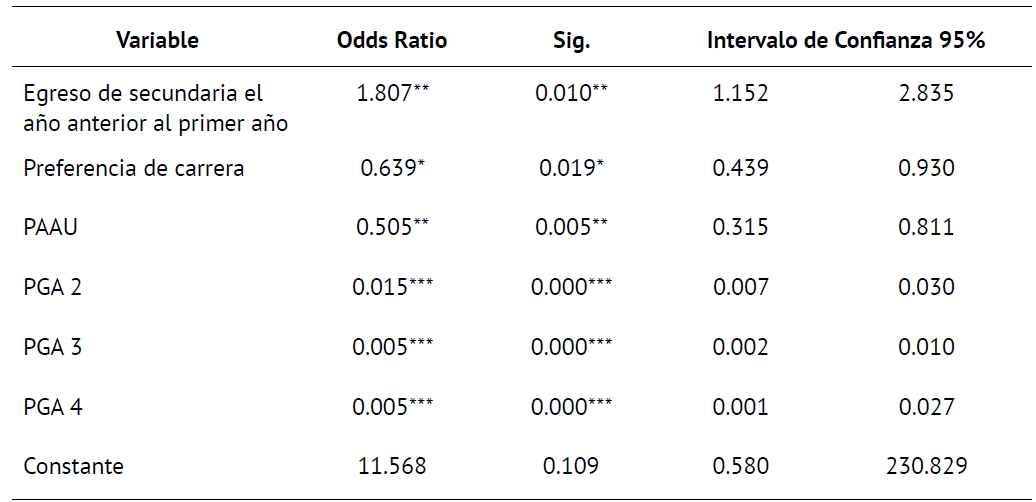This screenshot has width=1036, height=502.
Task: Click the Variable column header
Action: coord(158,41)
